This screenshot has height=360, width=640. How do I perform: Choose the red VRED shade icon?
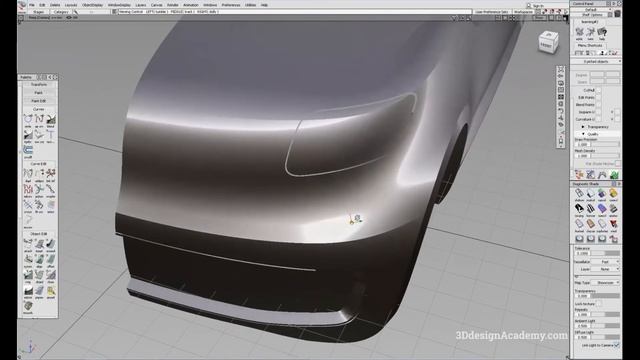coord(613,224)
